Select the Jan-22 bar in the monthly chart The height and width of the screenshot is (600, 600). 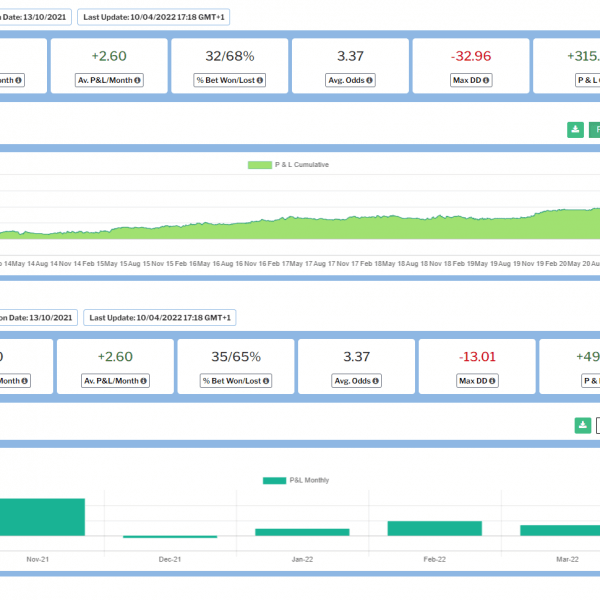302,532
